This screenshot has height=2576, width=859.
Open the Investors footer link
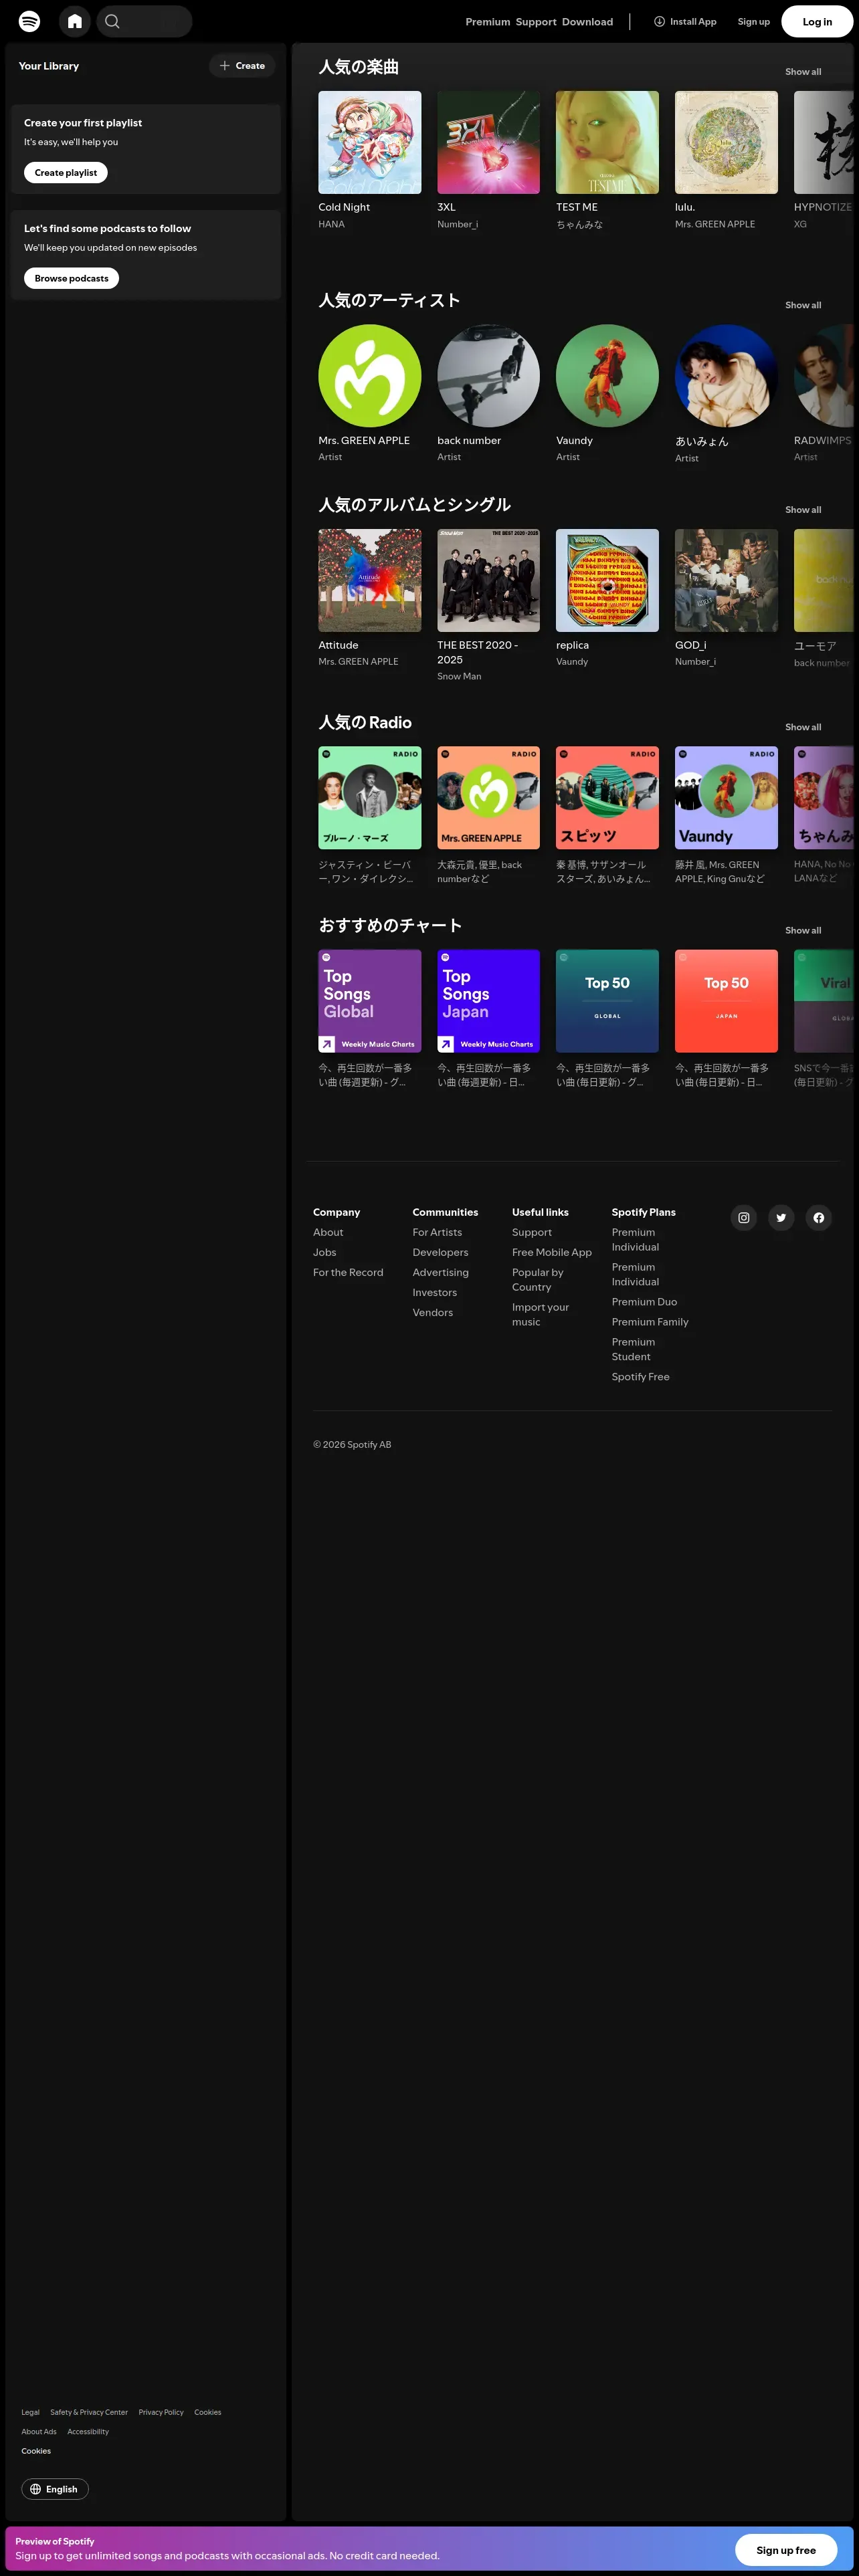coord(435,1292)
